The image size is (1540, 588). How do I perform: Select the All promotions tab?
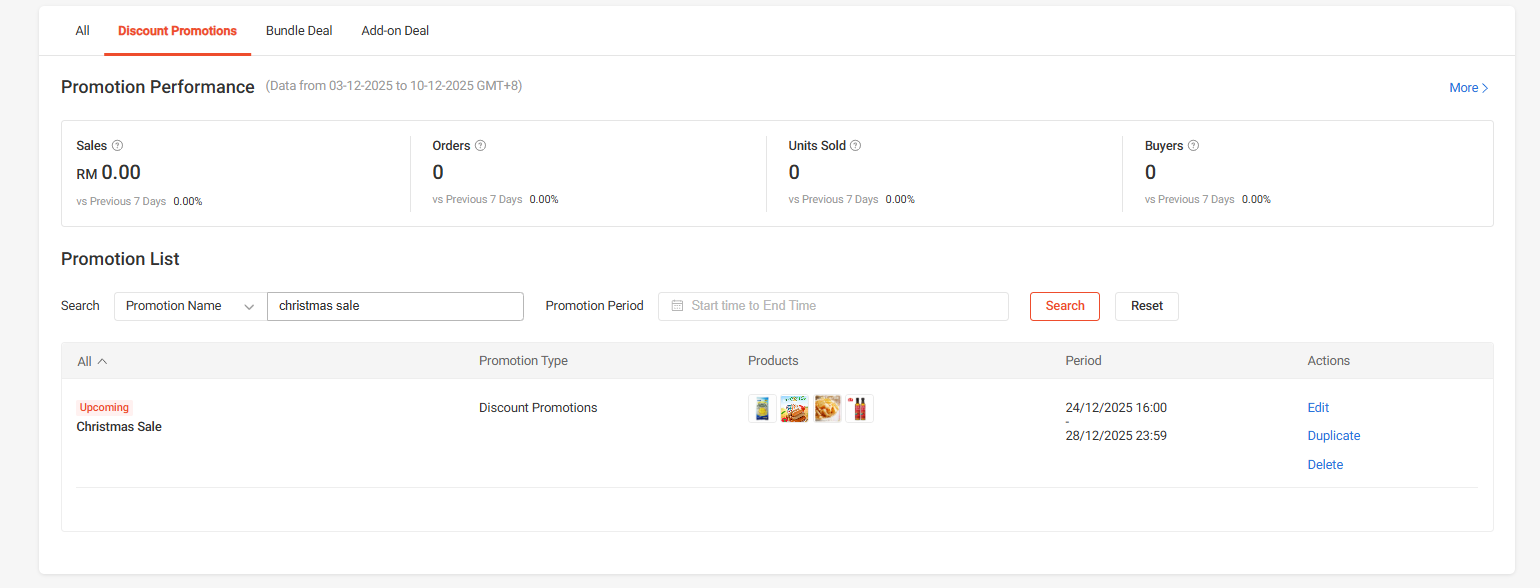82,30
